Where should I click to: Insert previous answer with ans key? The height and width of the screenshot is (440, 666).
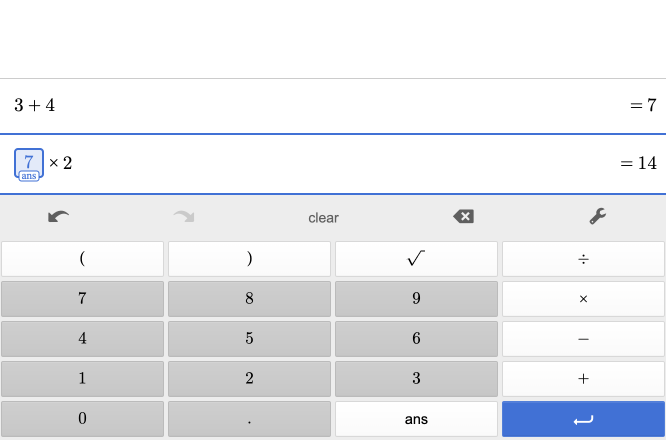pos(416,419)
